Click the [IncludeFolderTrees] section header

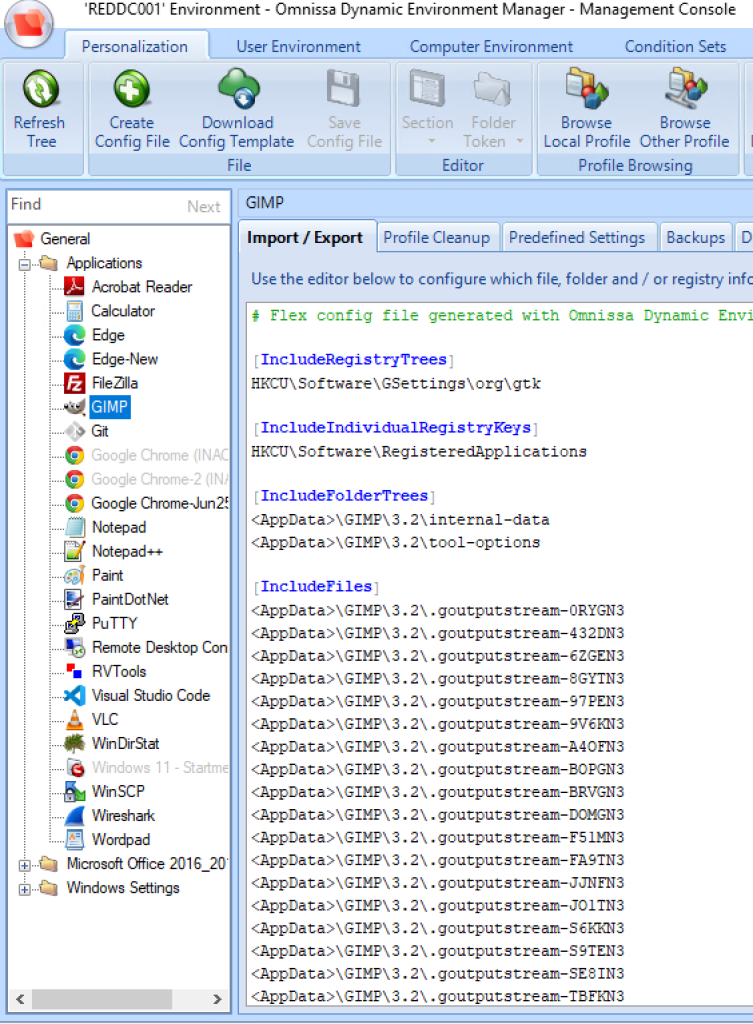pyautogui.click(x=344, y=496)
